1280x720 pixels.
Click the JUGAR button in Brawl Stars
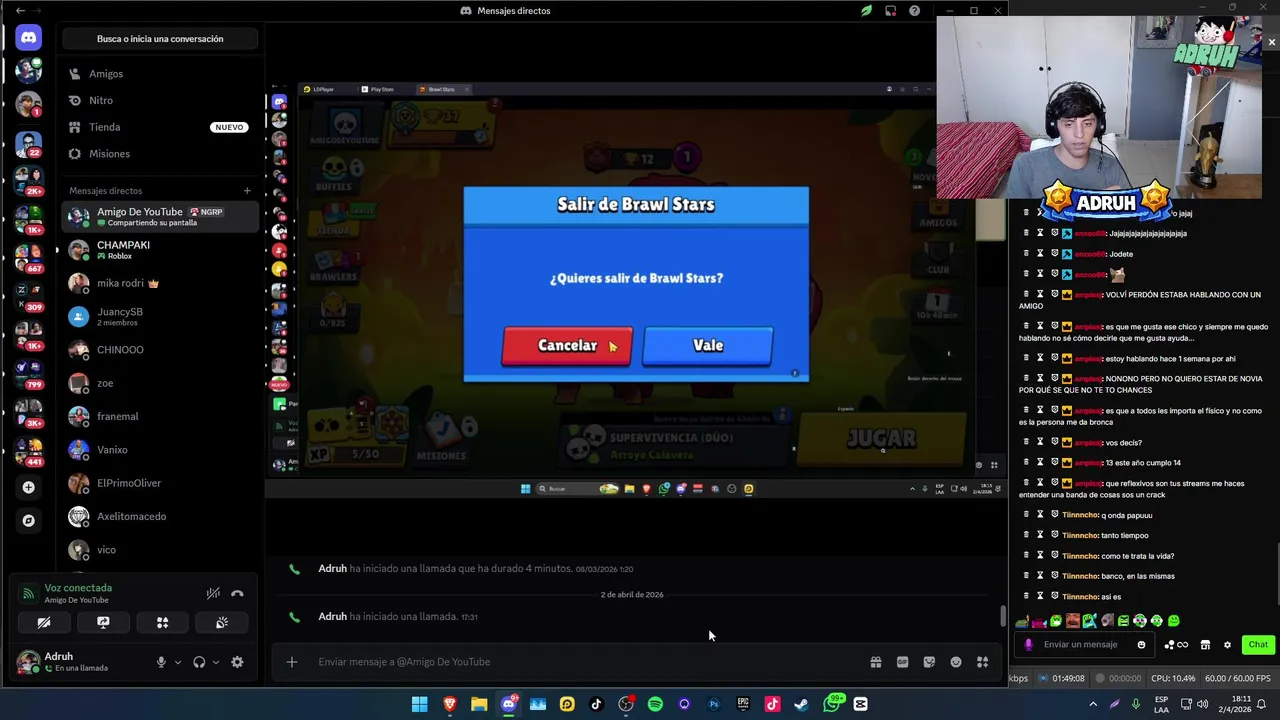point(881,438)
